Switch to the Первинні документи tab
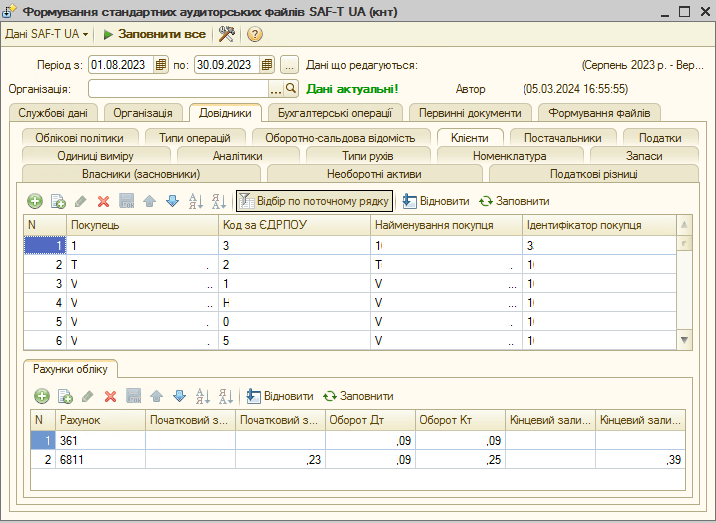 point(470,113)
